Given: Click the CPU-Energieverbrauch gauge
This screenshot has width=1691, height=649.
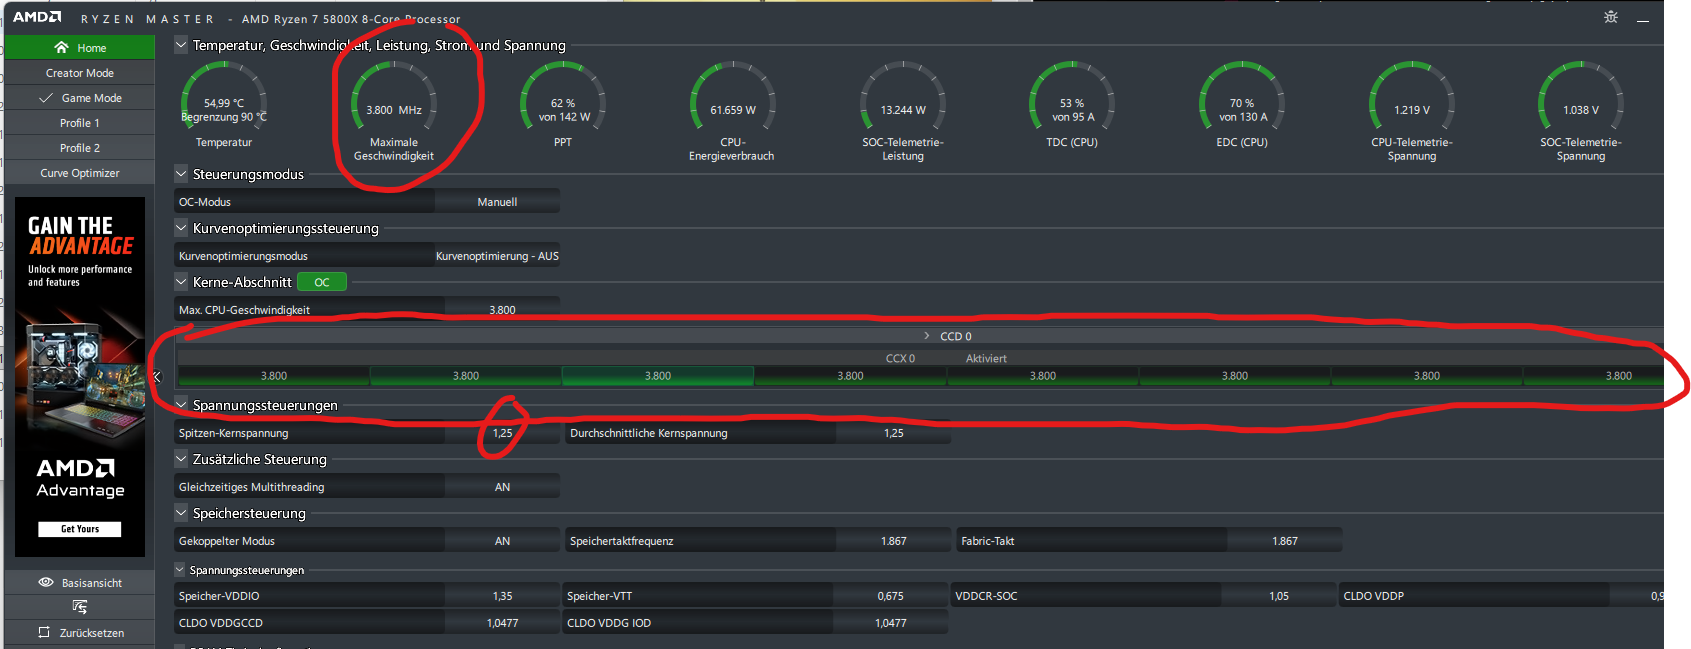Looking at the screenshot, I should pyautogui.click(x=733, y=98).
